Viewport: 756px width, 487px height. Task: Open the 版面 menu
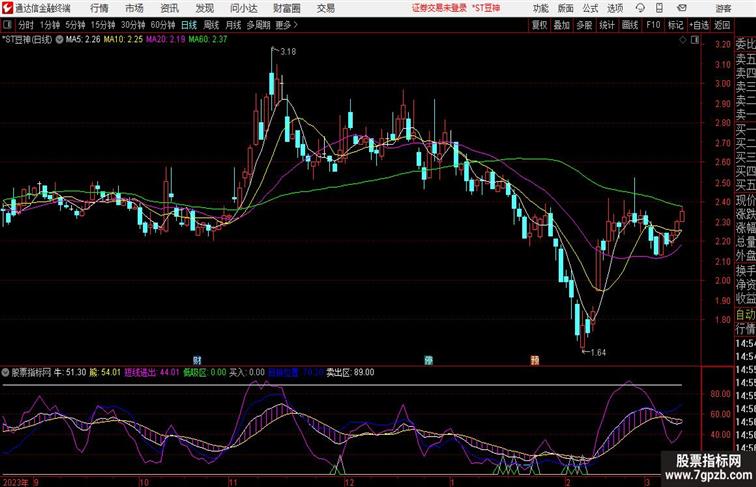pos(566,8)
